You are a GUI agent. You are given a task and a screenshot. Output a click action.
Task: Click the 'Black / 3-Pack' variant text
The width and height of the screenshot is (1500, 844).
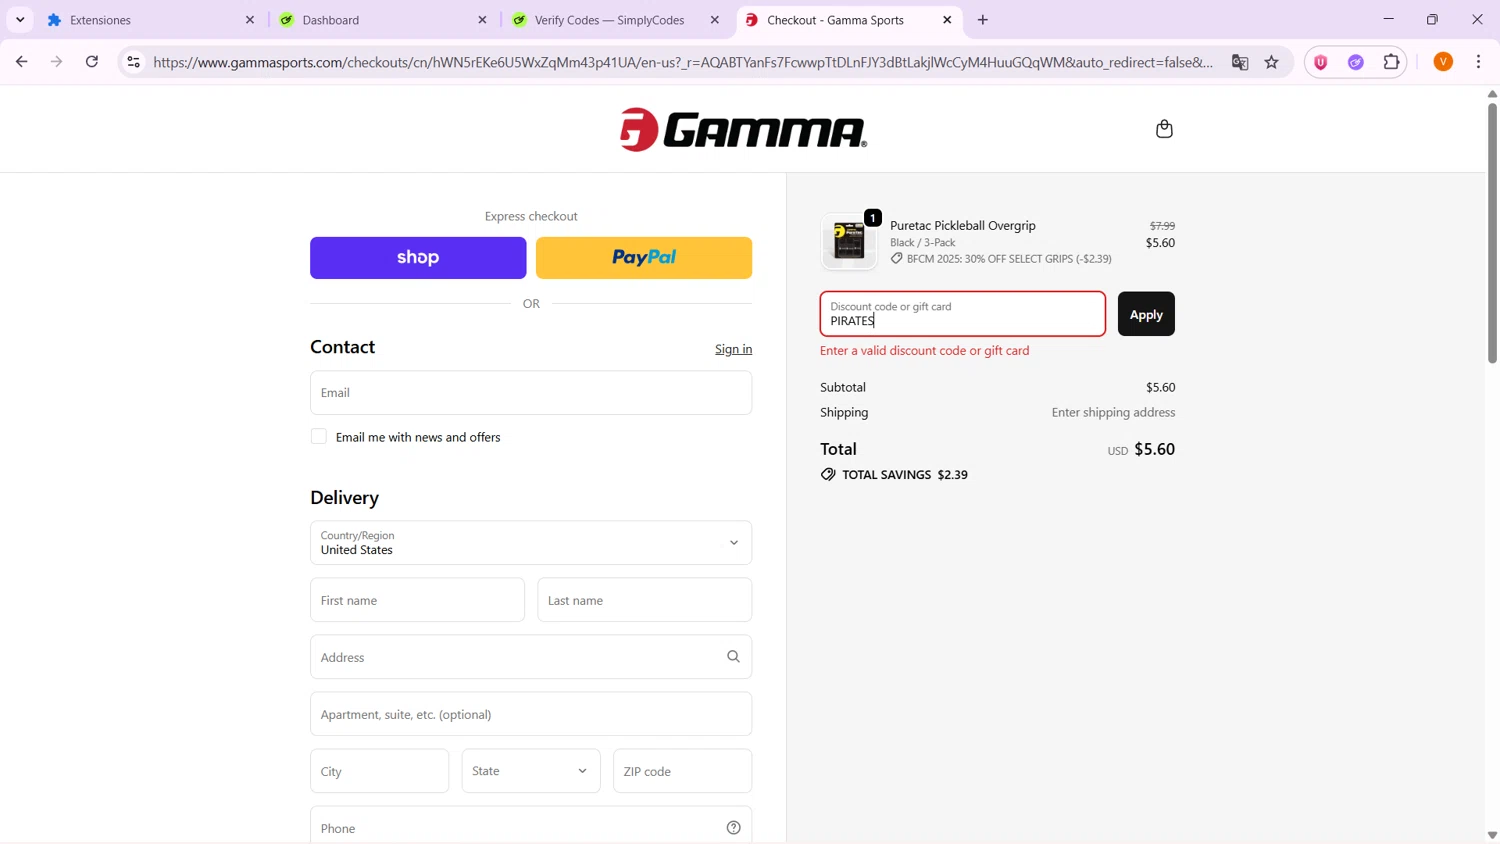point(923,243)
